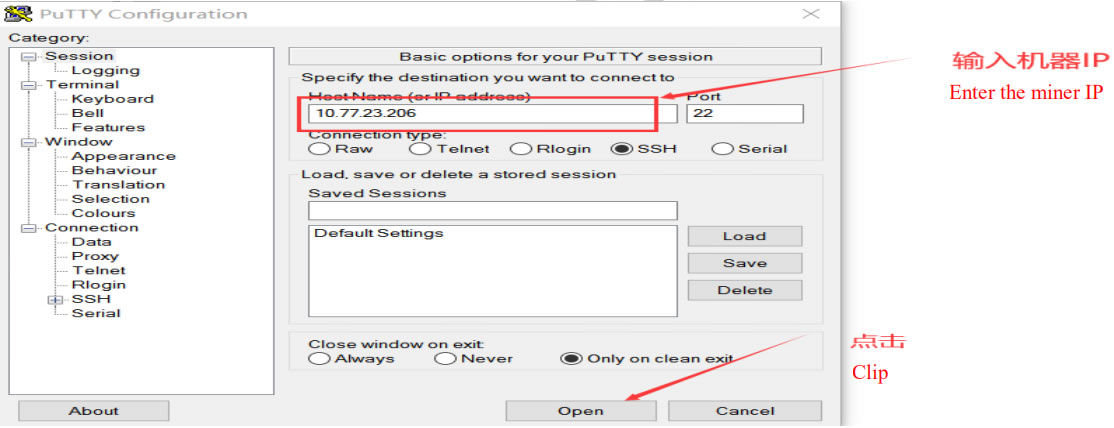Choose the Telnet connection type
Image resolution: width=1114 pixels, height=428 pixels.
point(420,149)
